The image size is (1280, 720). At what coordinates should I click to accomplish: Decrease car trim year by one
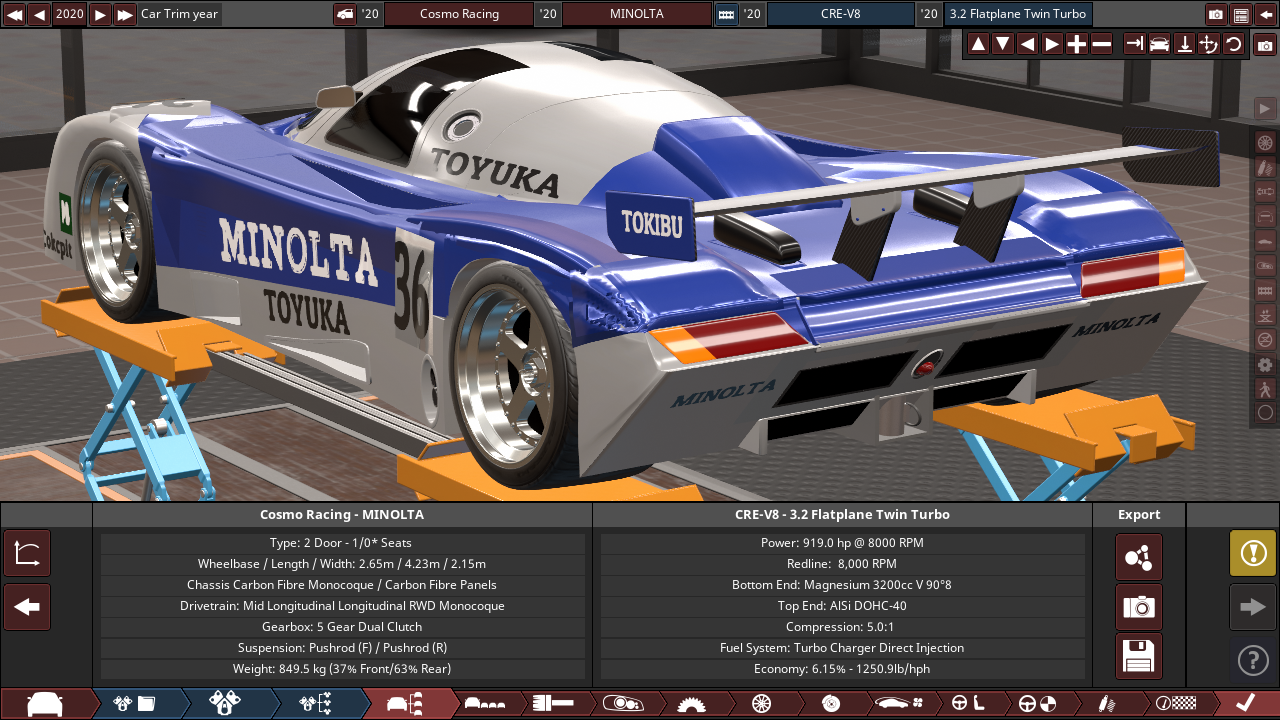pyautogui.click(x=39, y=14)
